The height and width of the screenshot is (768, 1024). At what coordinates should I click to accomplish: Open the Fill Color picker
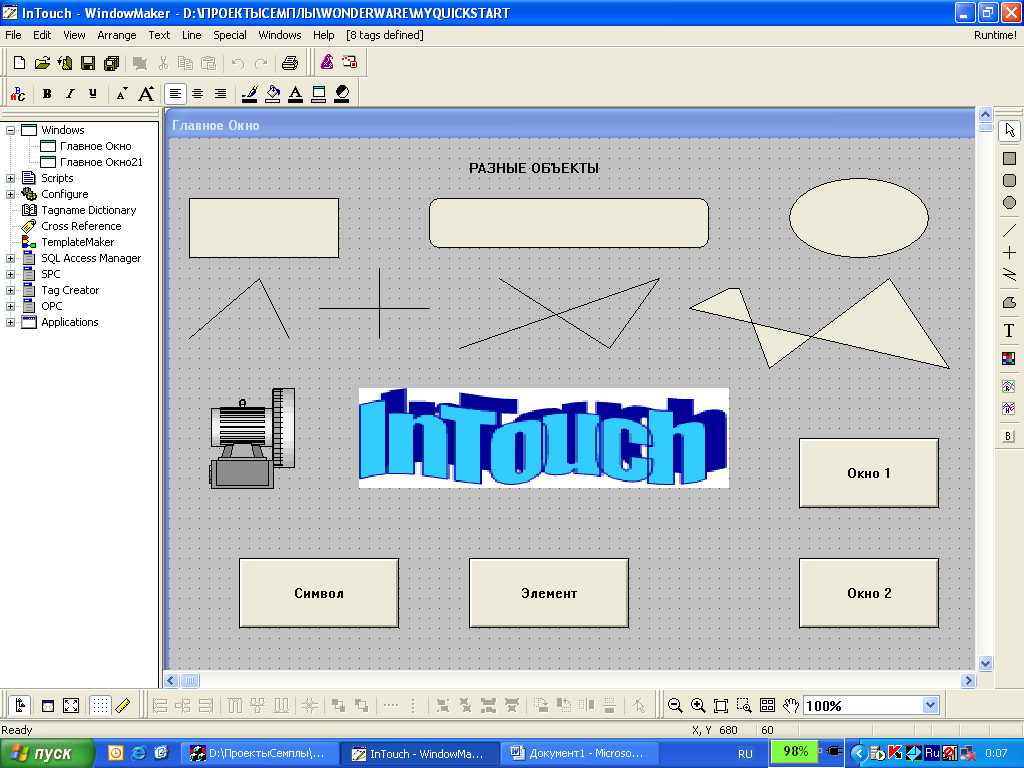(x=273, y=94)
